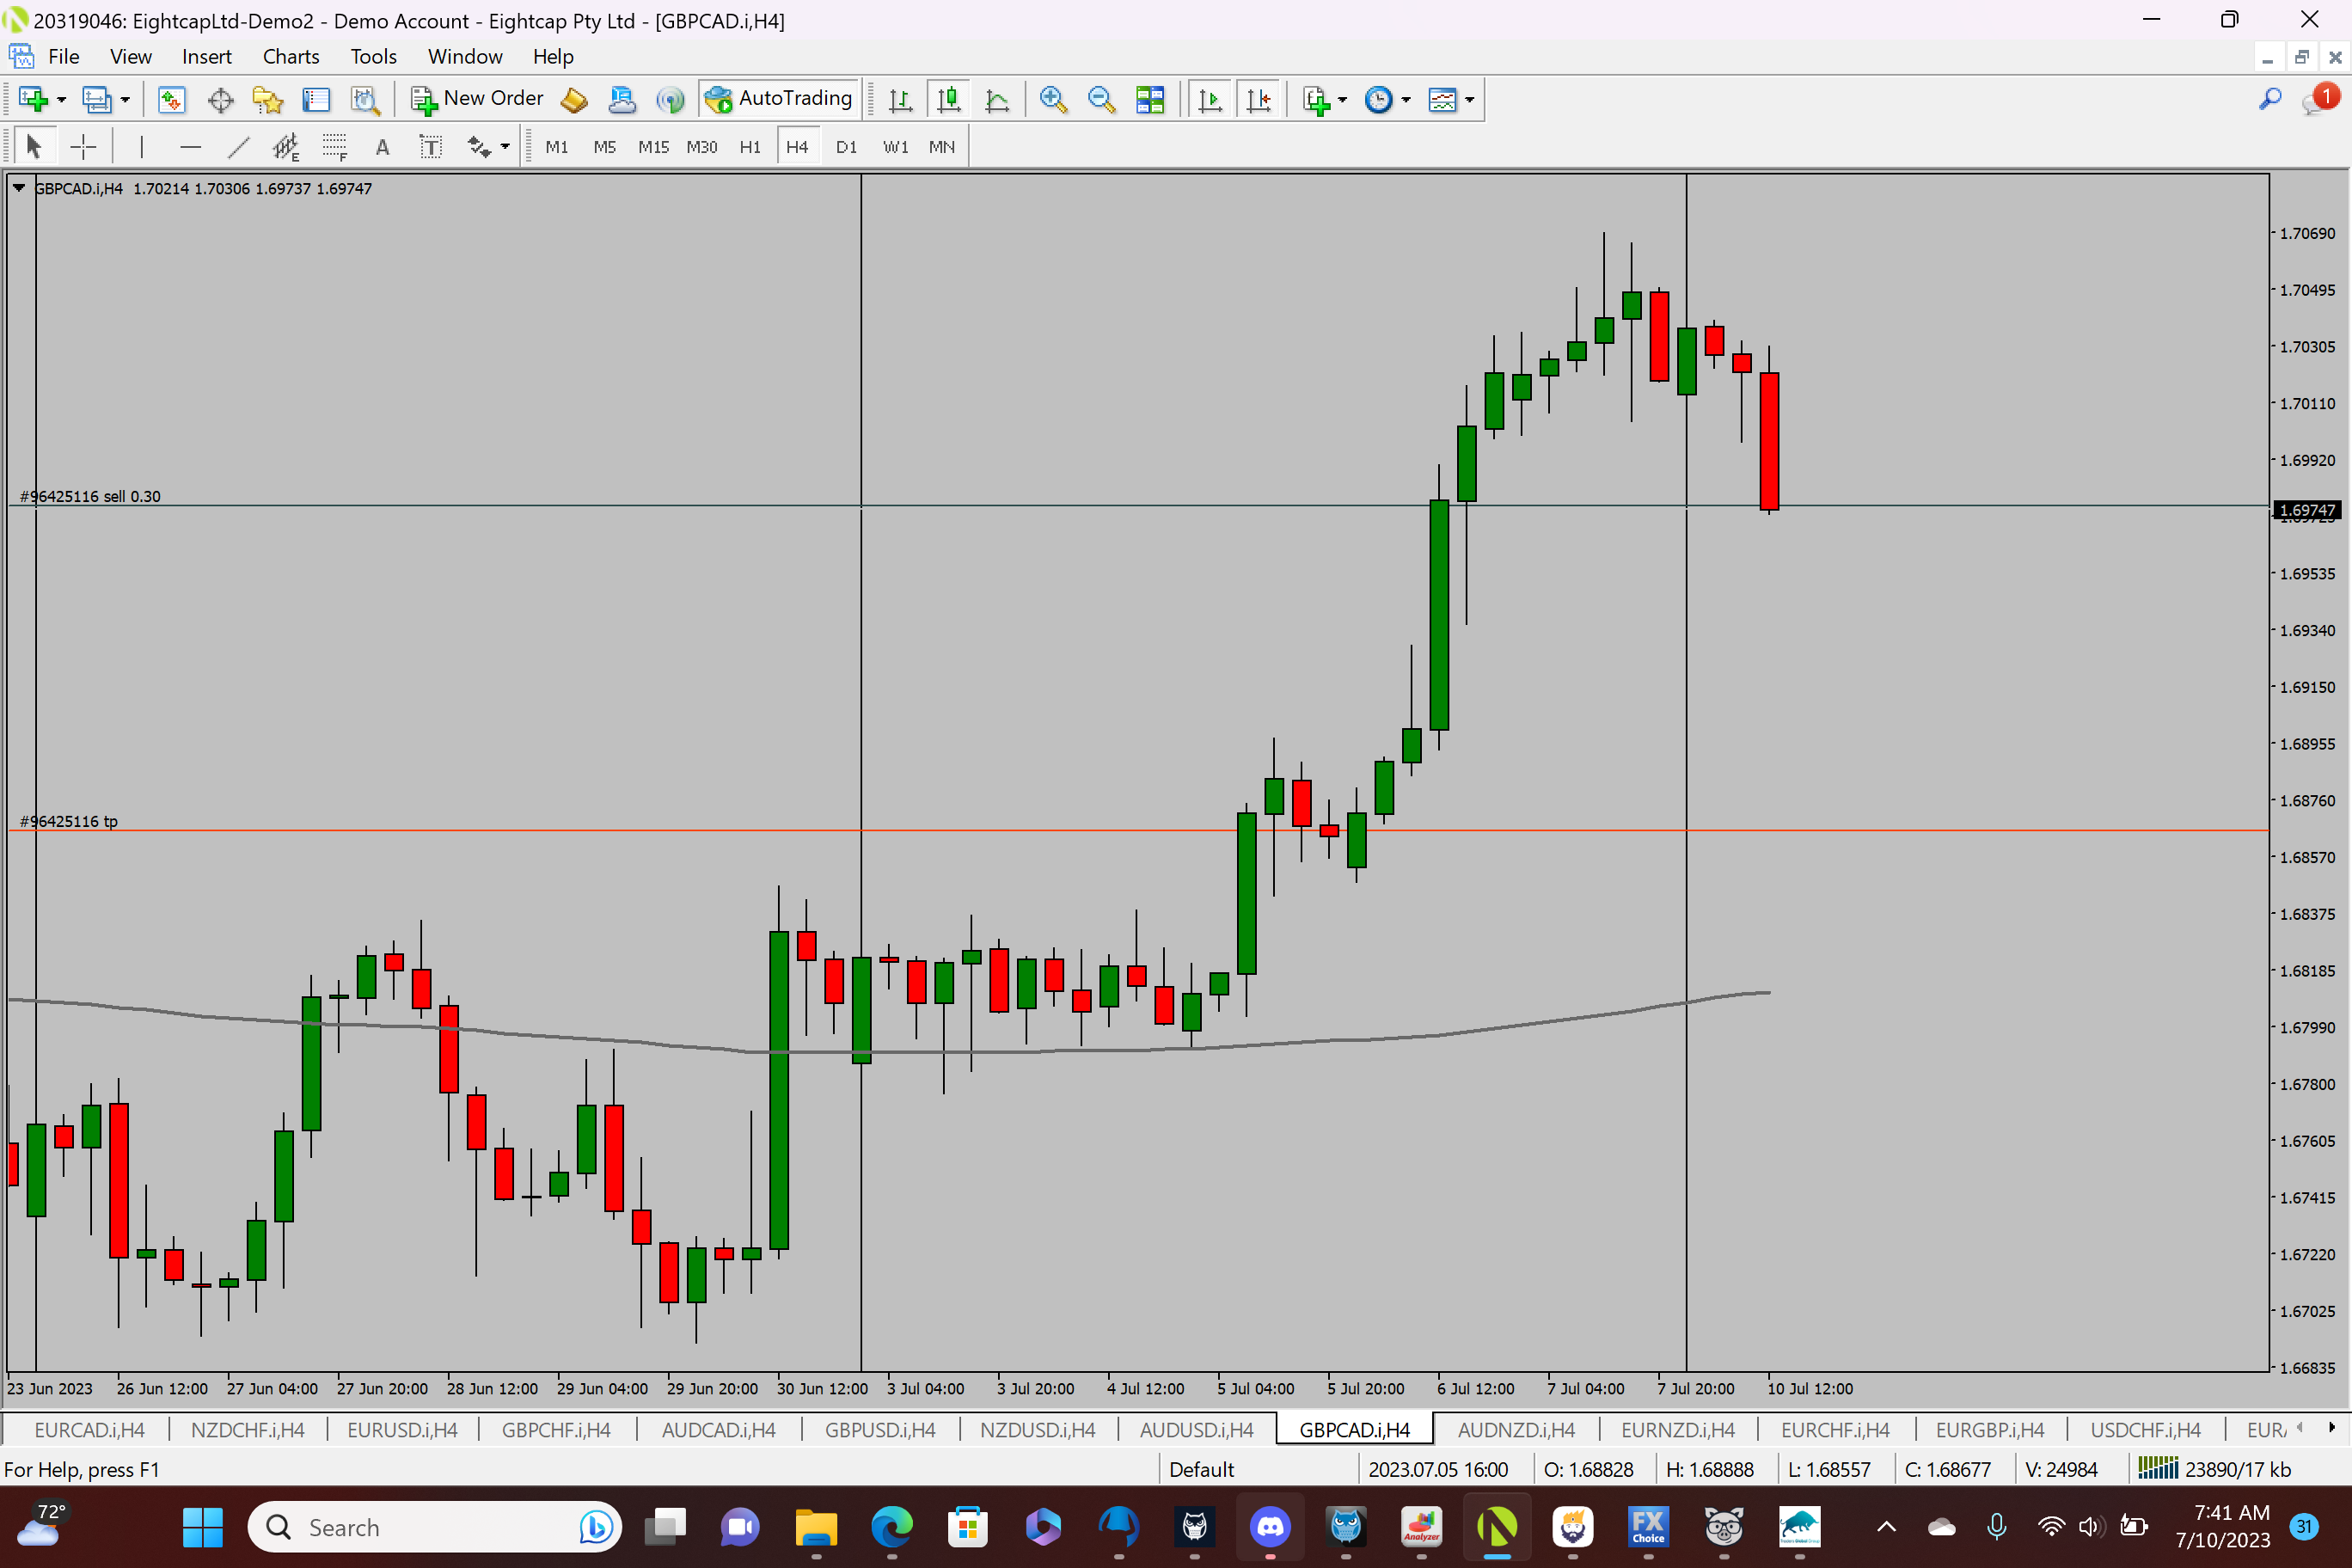
Task: Expand the Indicators list dropdown arrow
Action: click(x=1343, y=99)
